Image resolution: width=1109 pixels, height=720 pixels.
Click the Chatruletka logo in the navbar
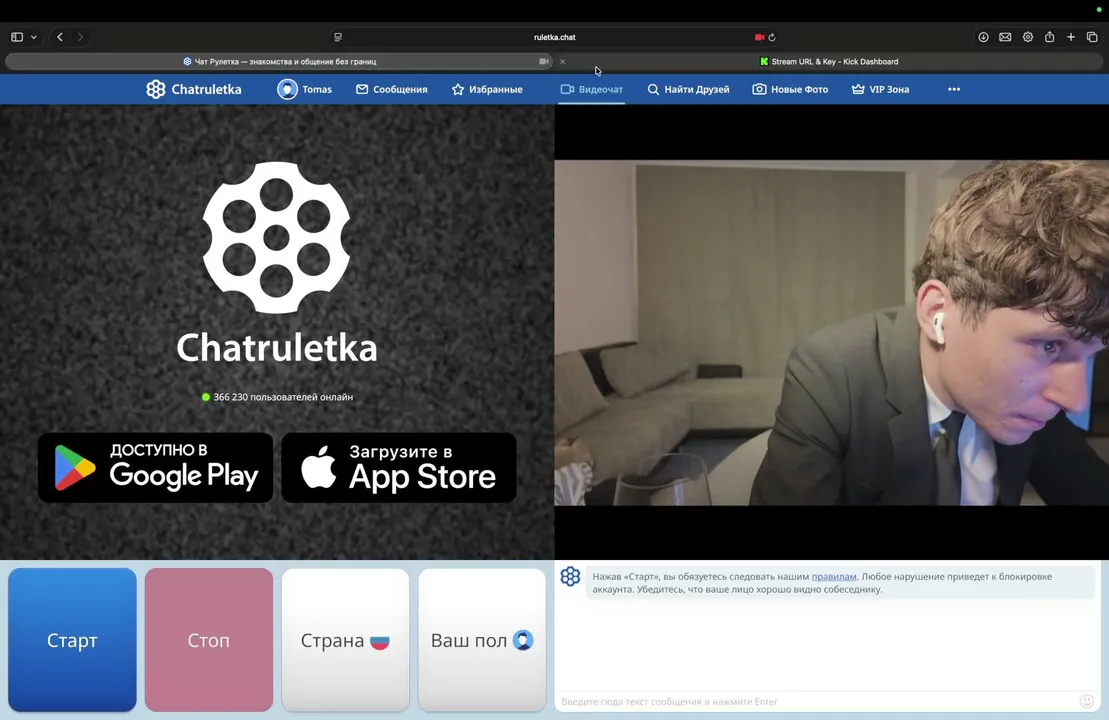tap(194, 89)
